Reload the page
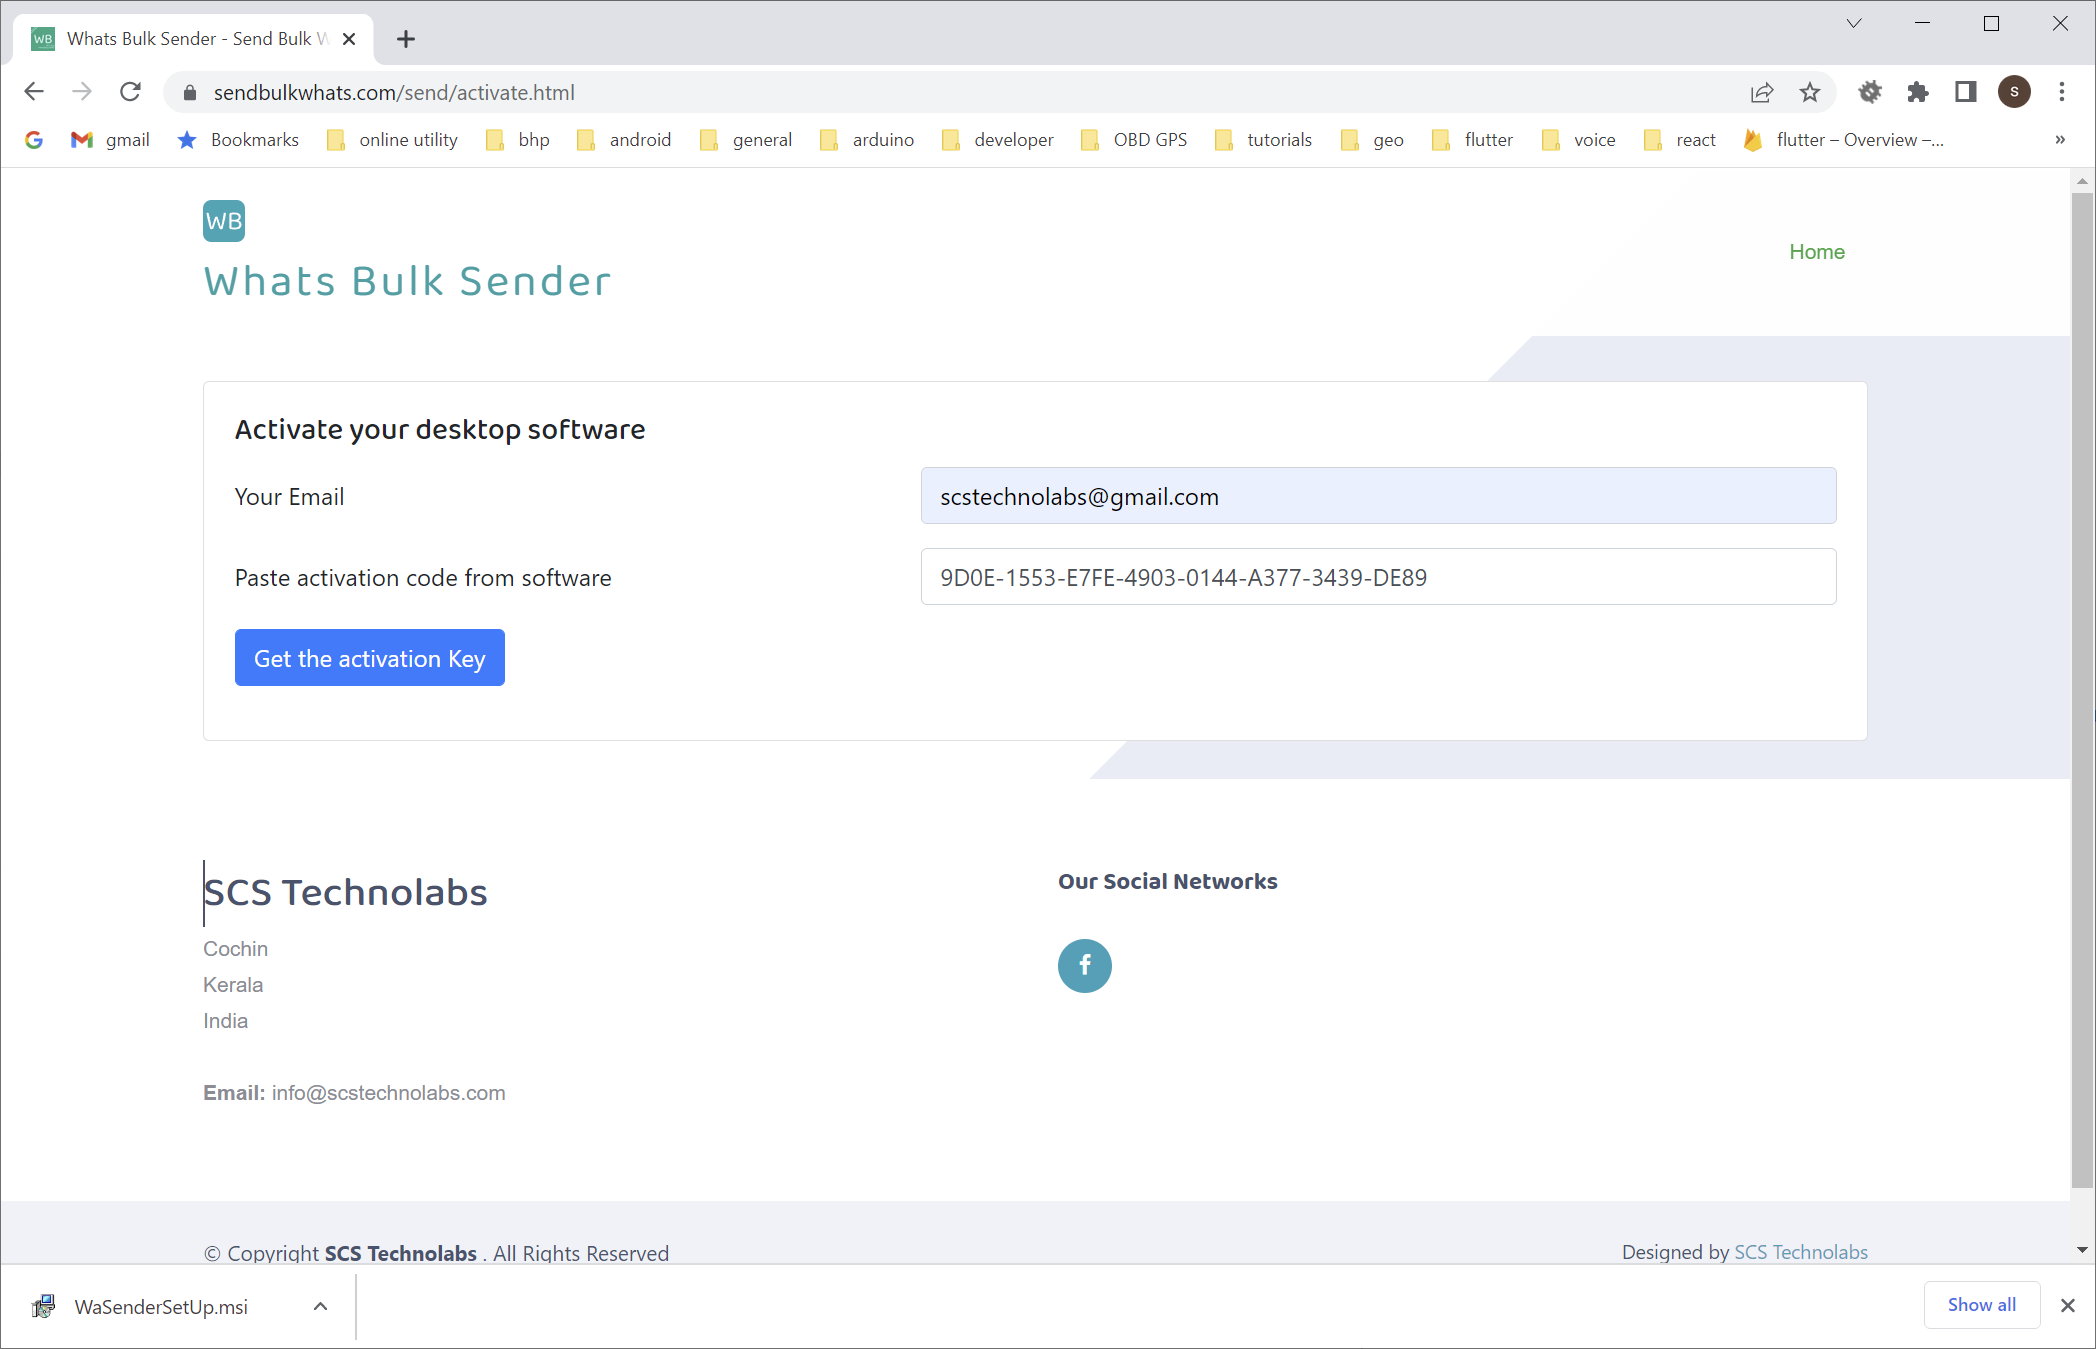Screen dimensions: 2096x1349 pyautogui.click(x=130, y=92)
